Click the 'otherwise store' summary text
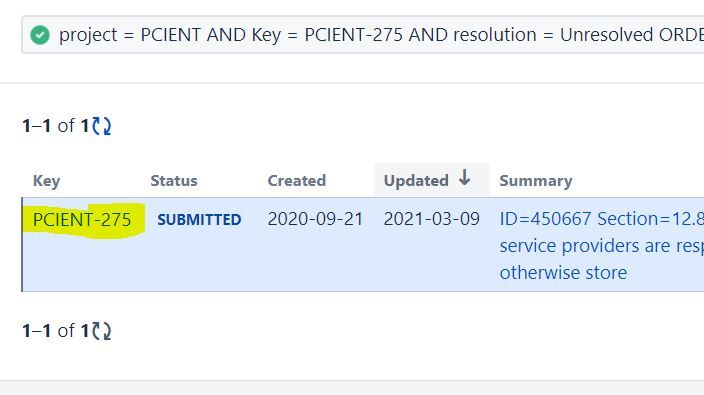704x395 pixels. click(563, 272)
